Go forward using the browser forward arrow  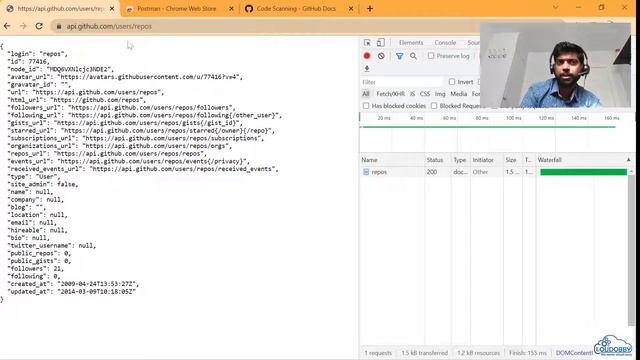point(23,26)
